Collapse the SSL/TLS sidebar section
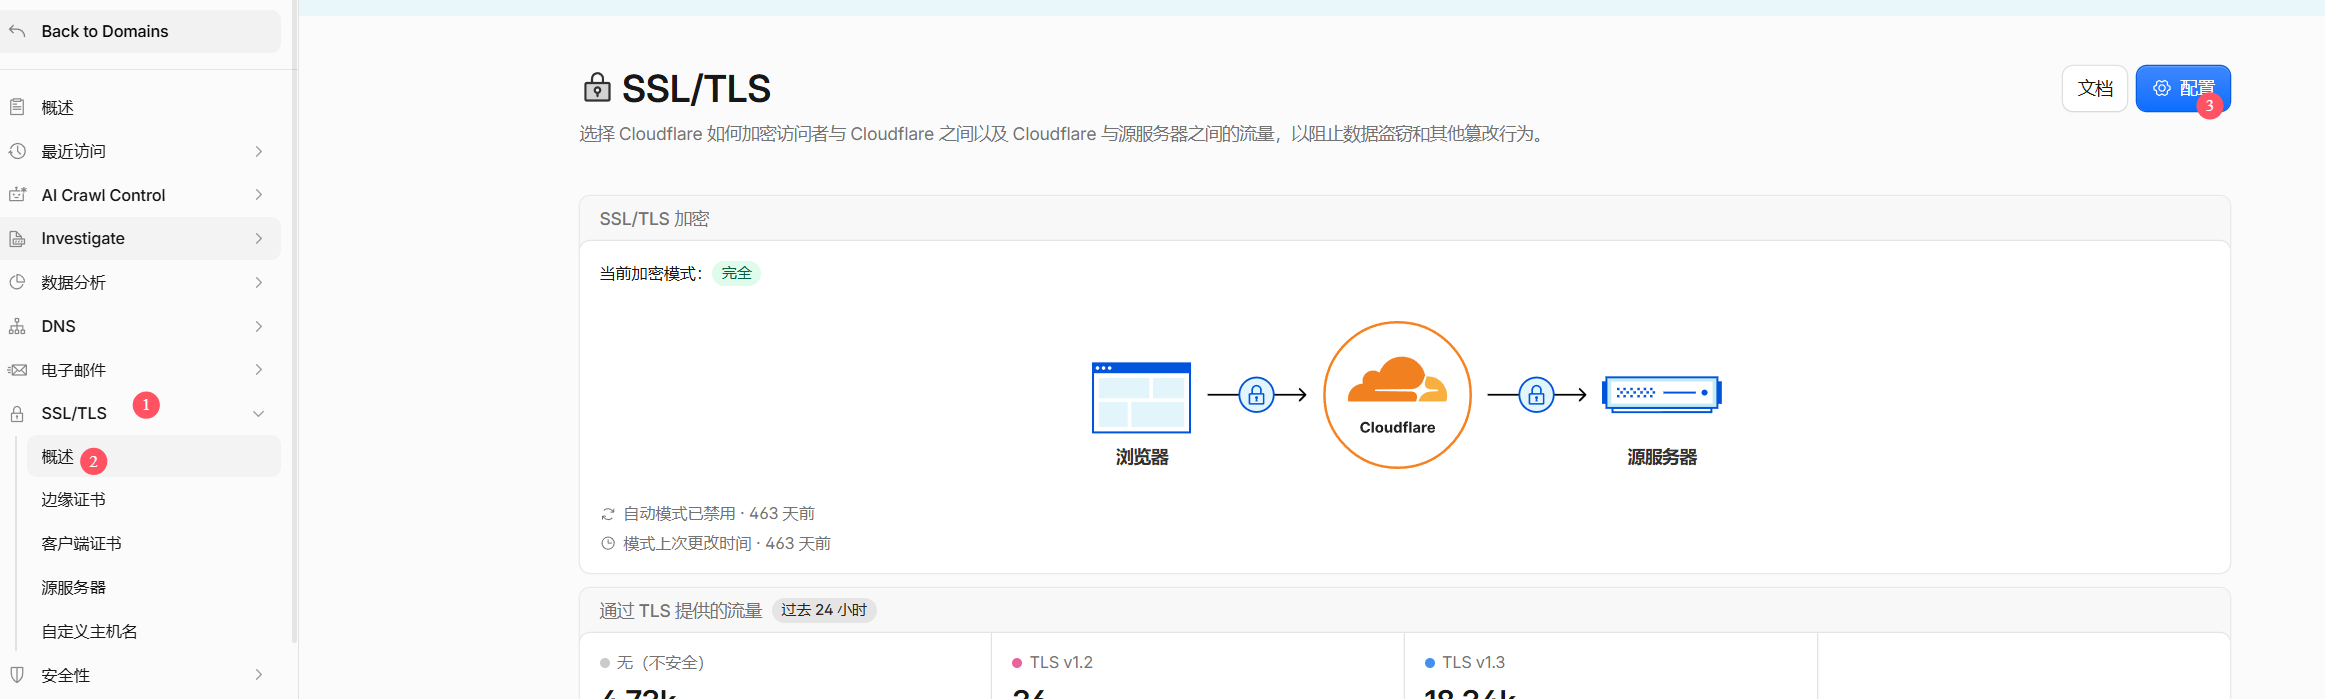Viewport: 2325px width, 699px height. (259, 413)
